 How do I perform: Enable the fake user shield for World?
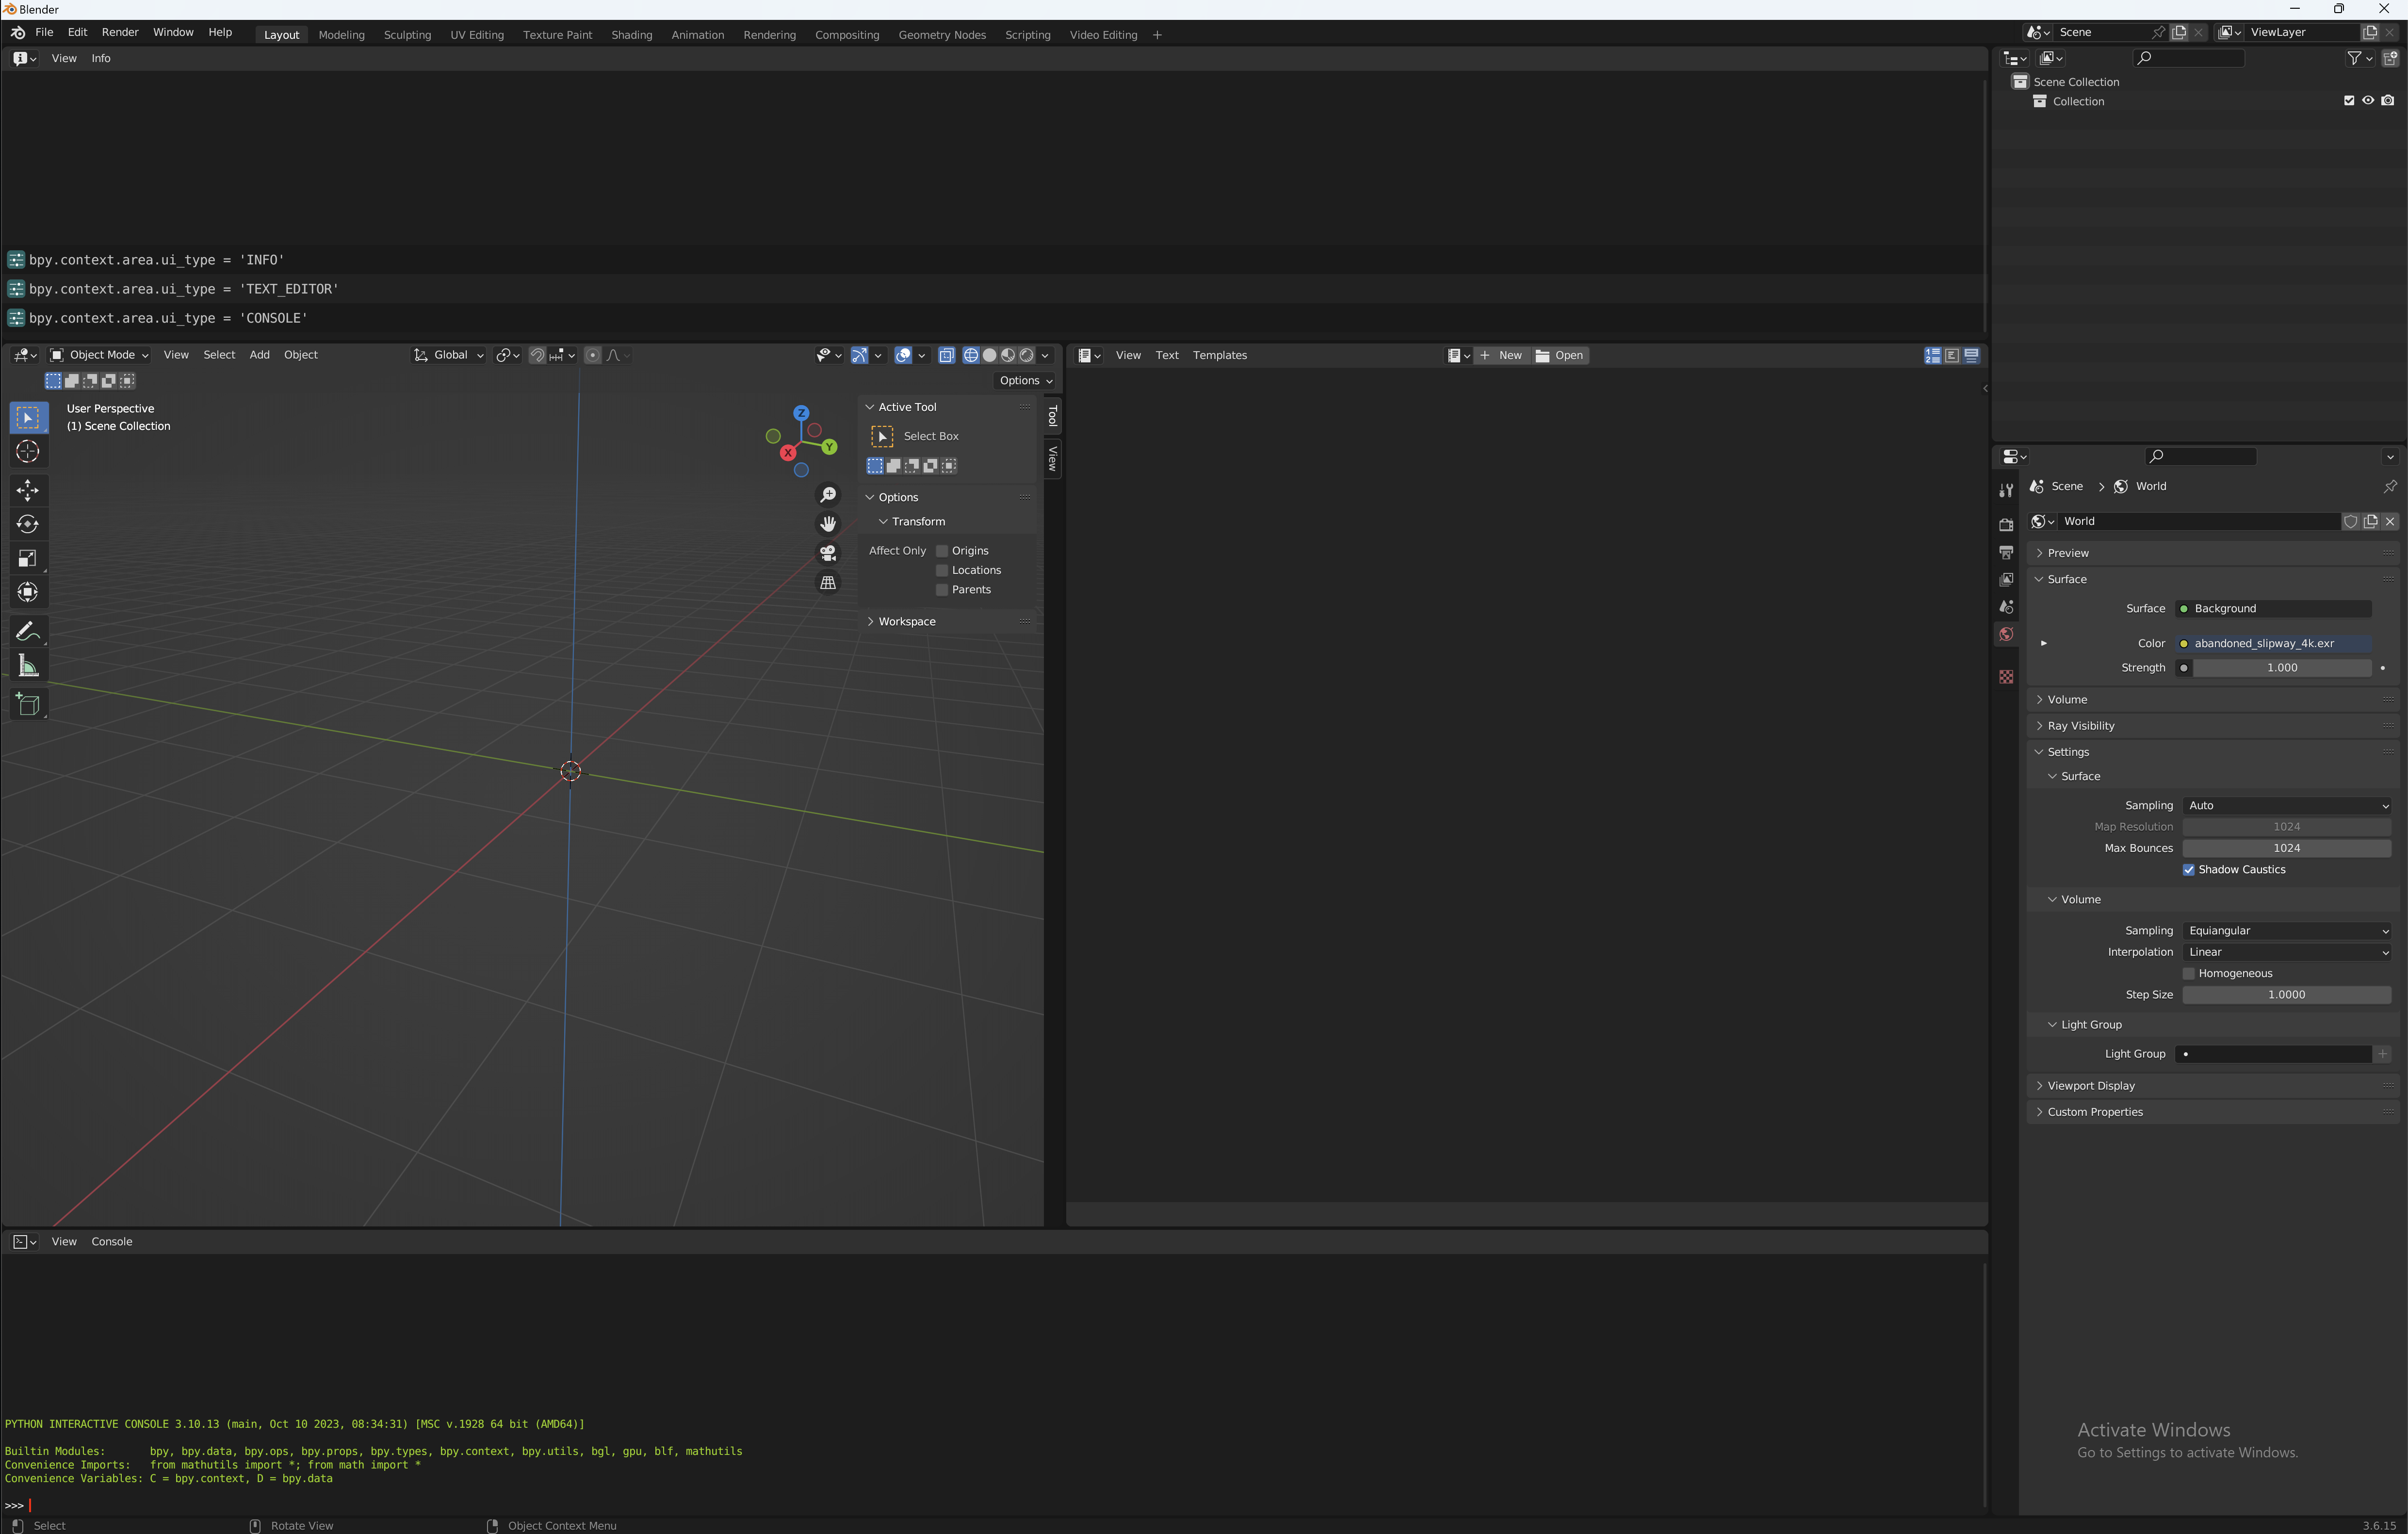click(x=2351, y=521)
